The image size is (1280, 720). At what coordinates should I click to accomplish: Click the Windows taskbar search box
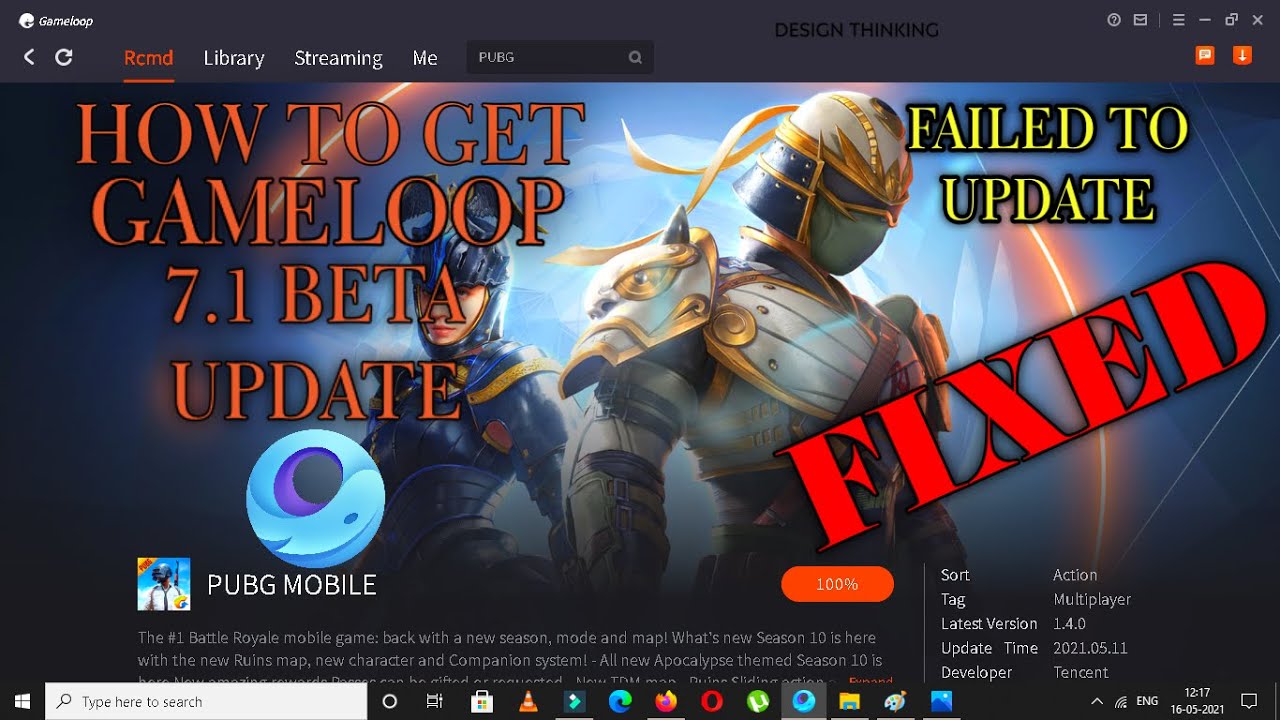coord(206,701)
